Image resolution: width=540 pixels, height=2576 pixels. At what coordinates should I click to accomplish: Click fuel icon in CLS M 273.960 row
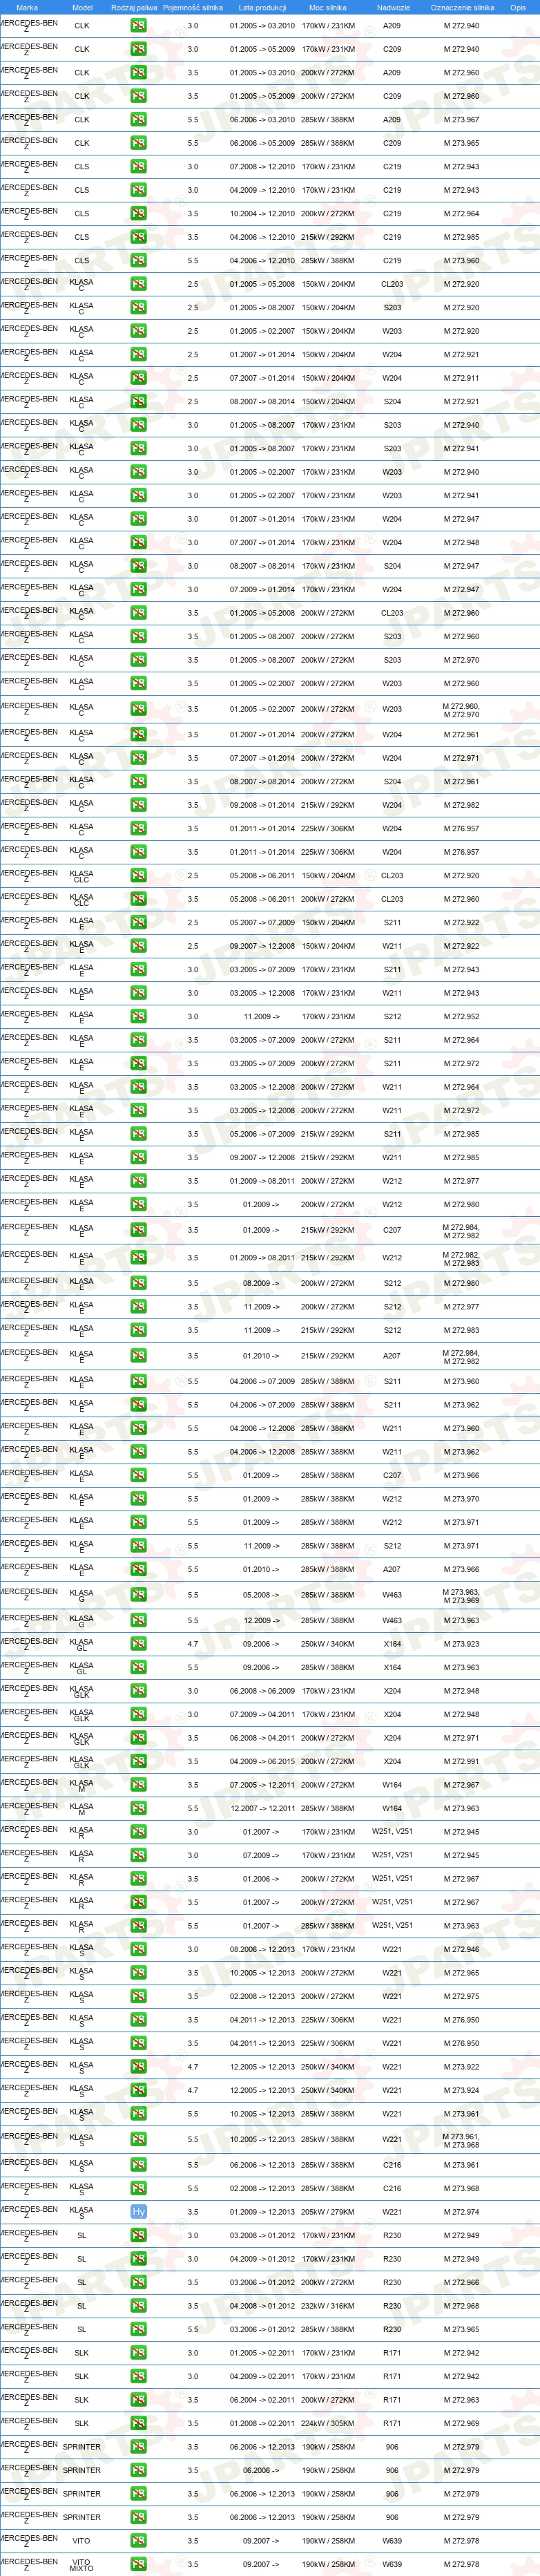(x=138, y=260)
